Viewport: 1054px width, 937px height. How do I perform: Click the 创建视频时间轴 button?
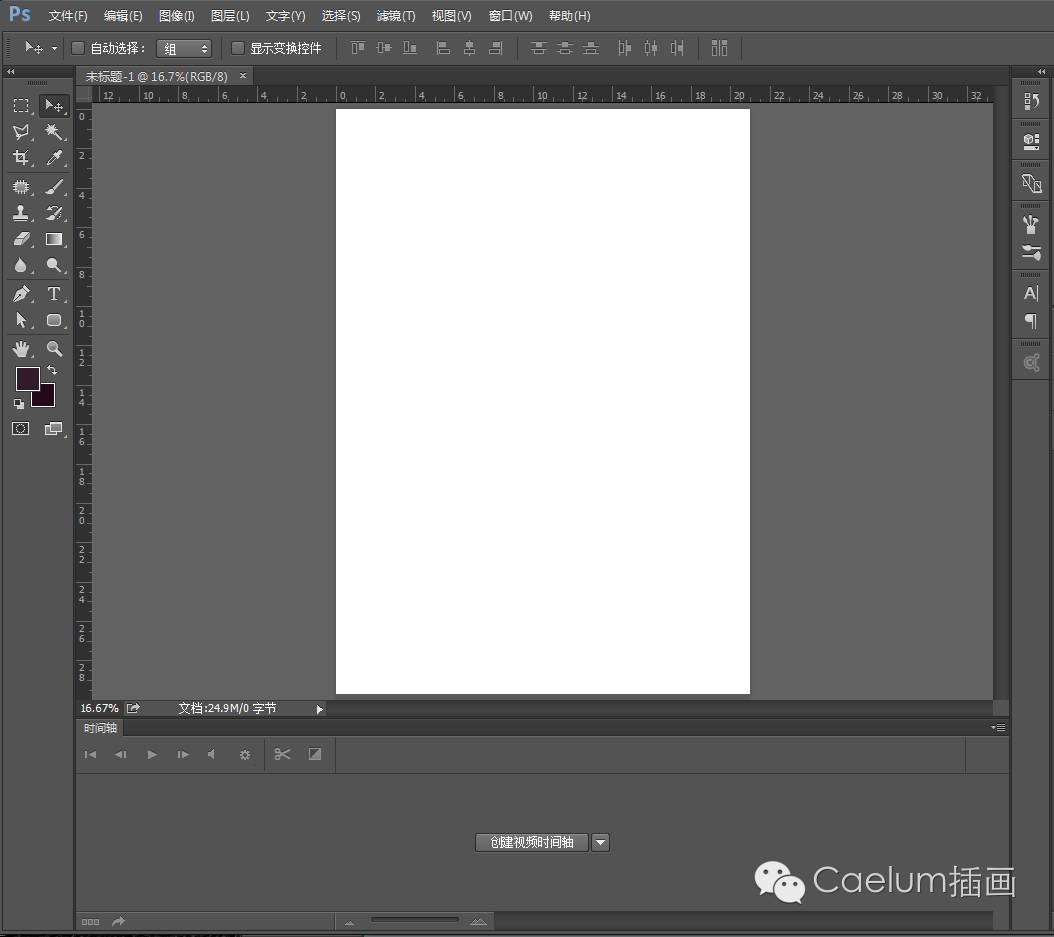coord(531,843)
